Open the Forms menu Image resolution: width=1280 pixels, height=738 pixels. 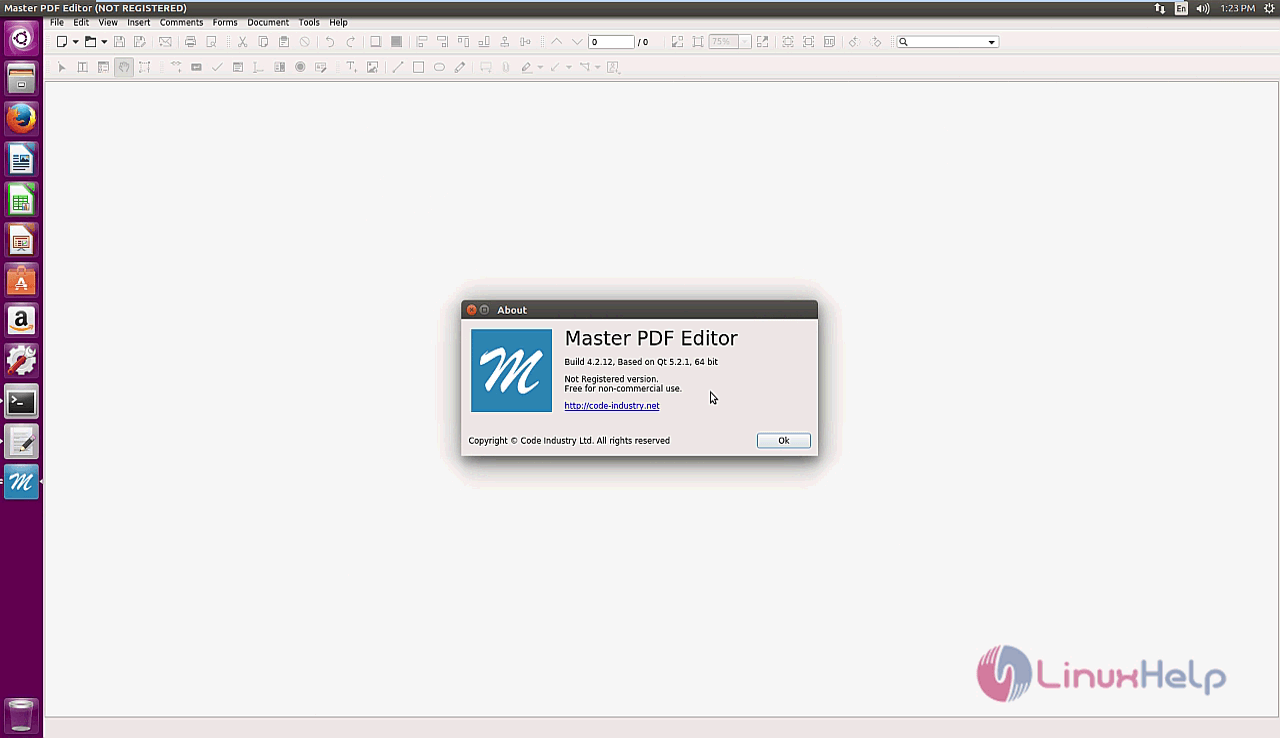[225, 22]
